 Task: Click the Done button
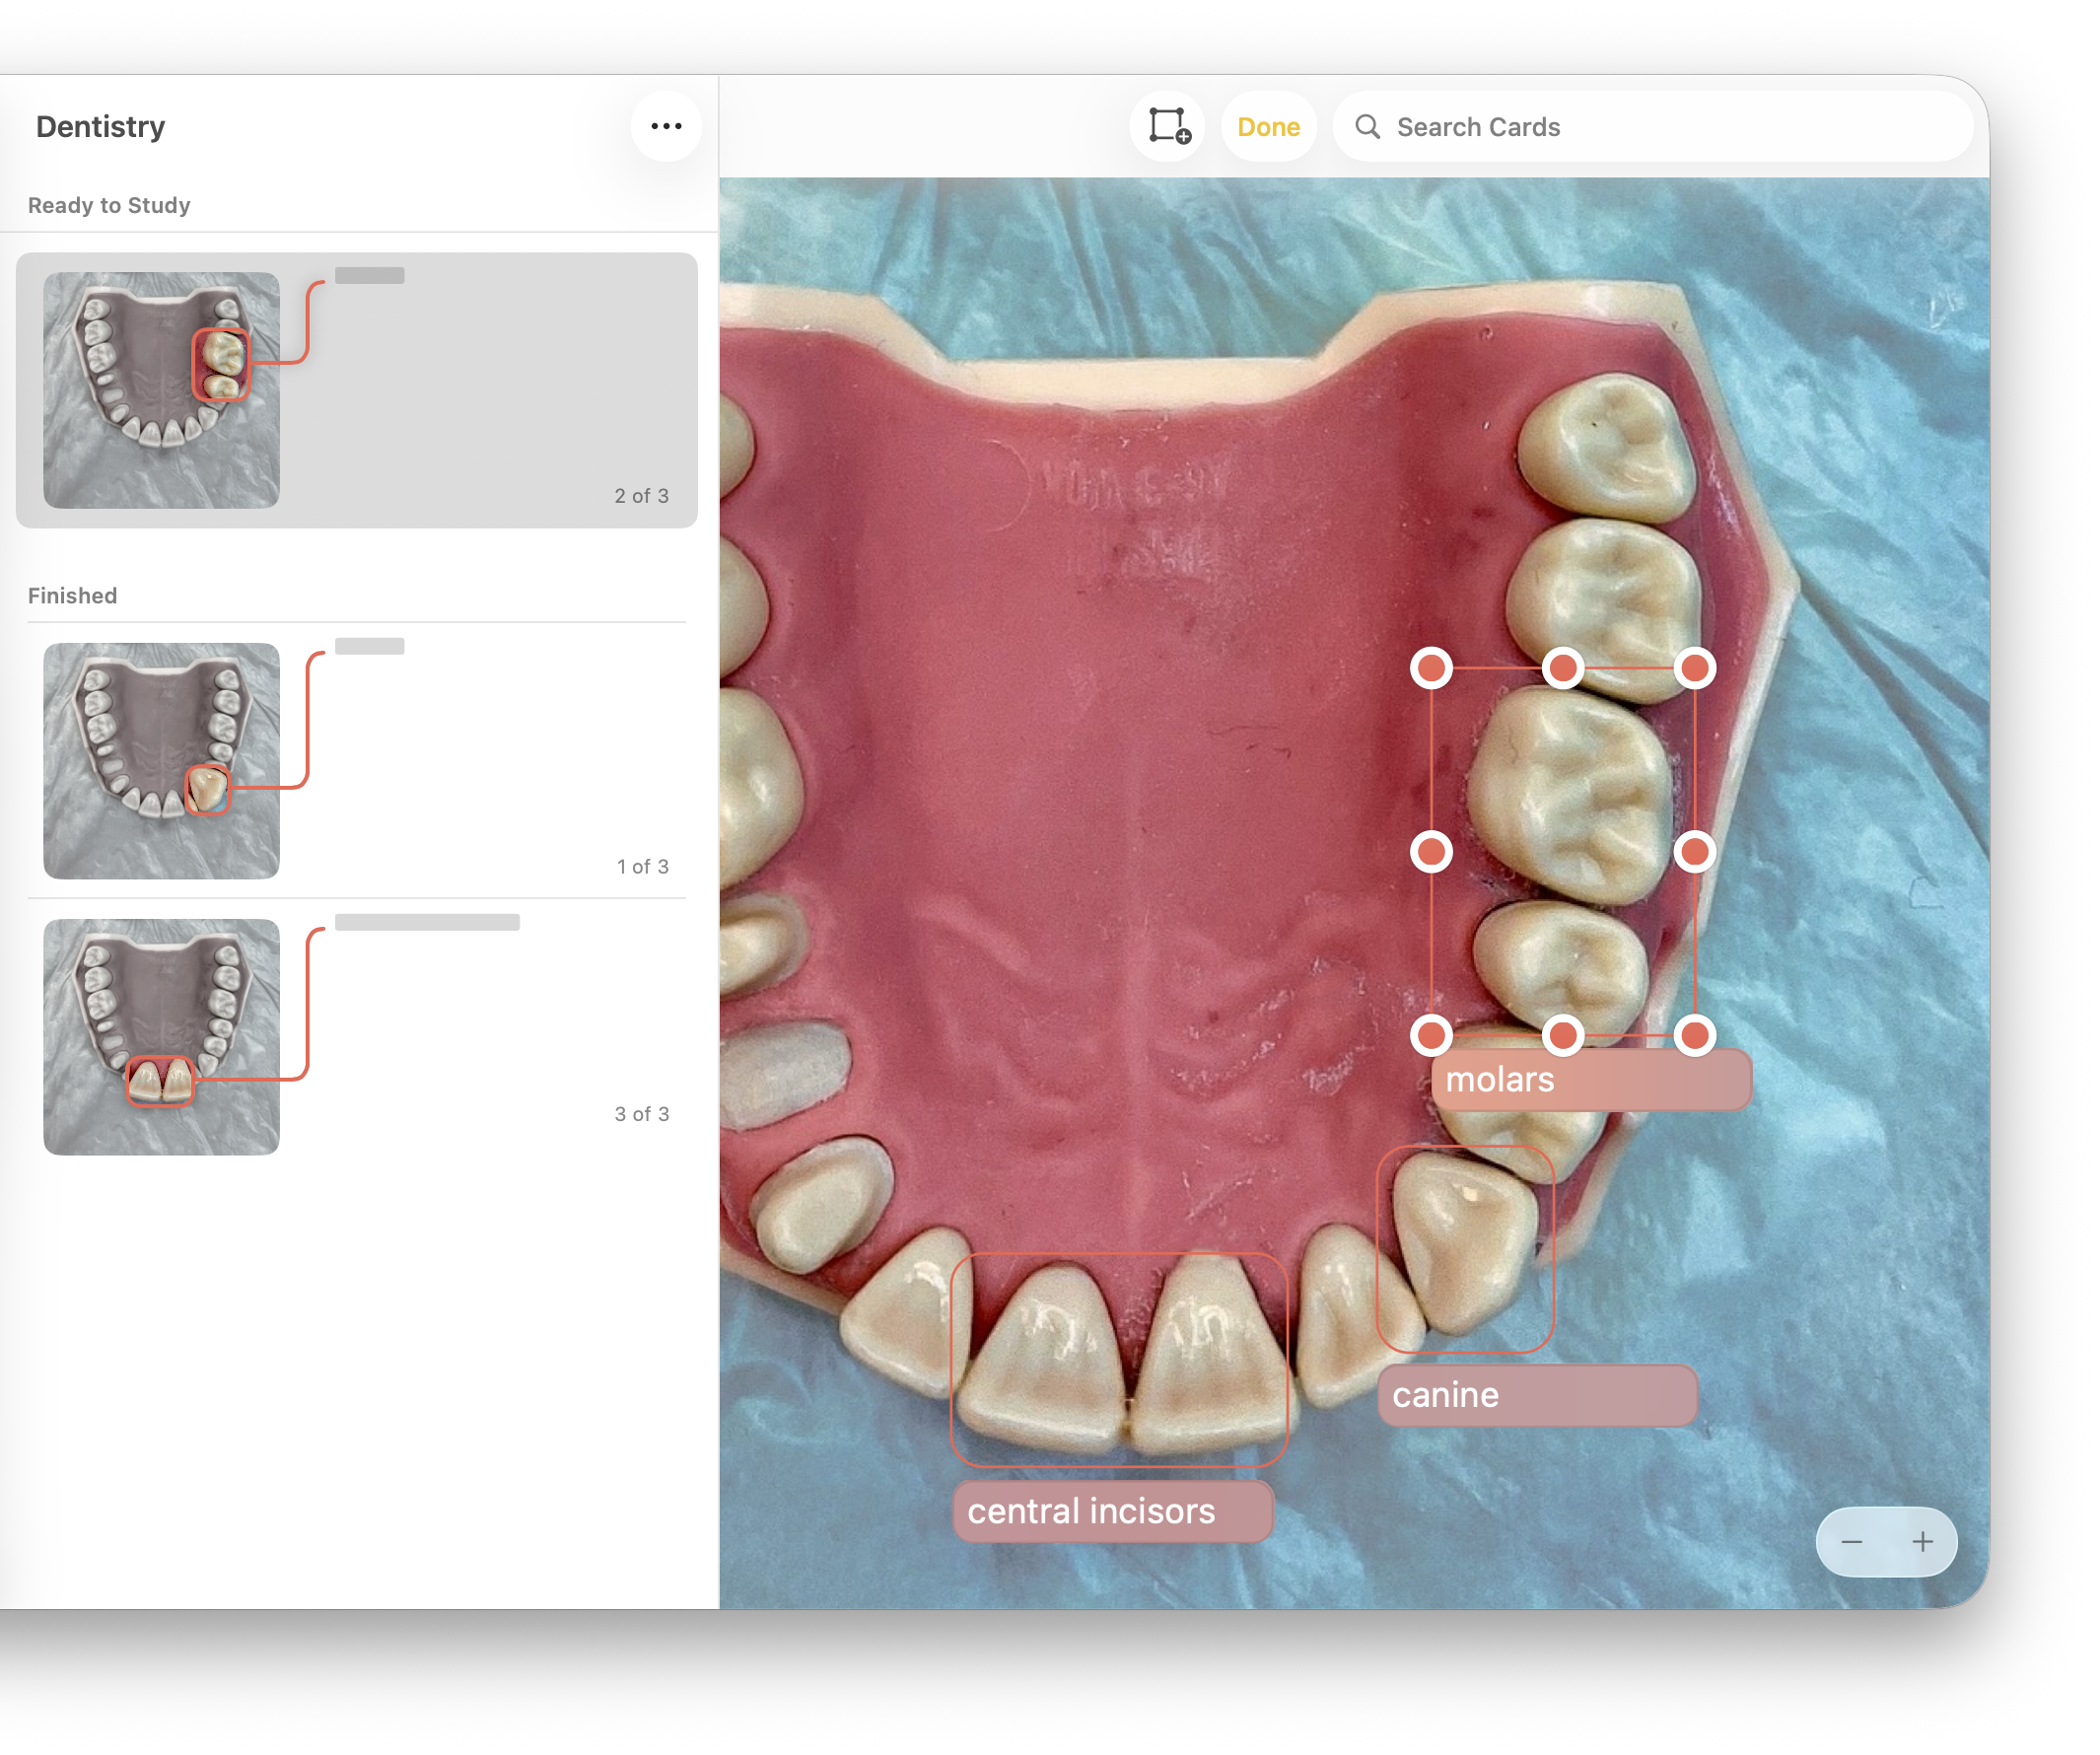1269,127
